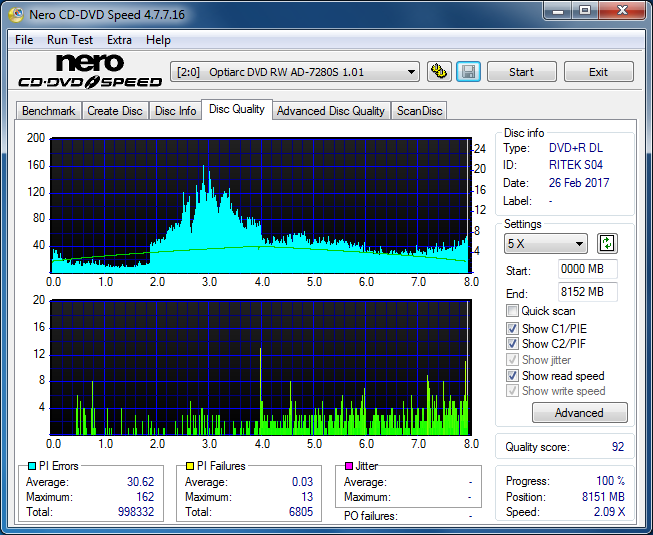
Task: Uncheck Show C1/PIE checkbox
Action: pyautogui.click(x=512, y=328)
